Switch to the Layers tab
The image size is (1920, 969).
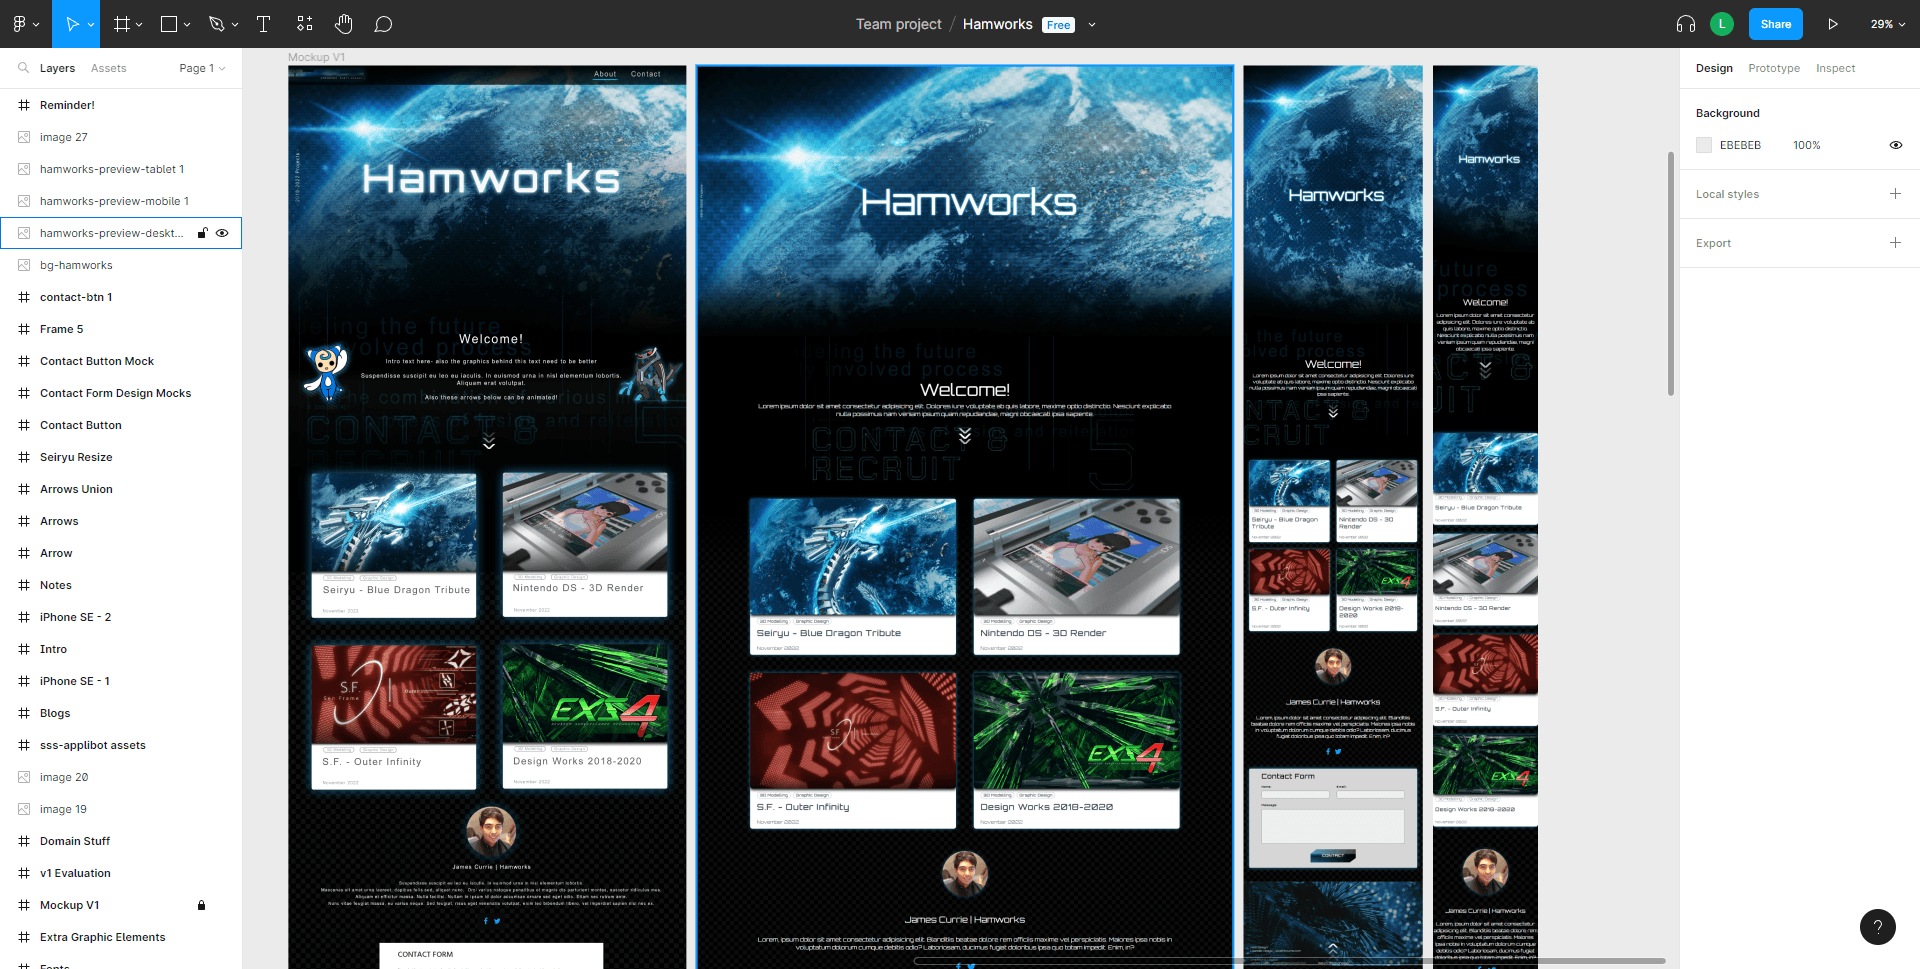57,68
